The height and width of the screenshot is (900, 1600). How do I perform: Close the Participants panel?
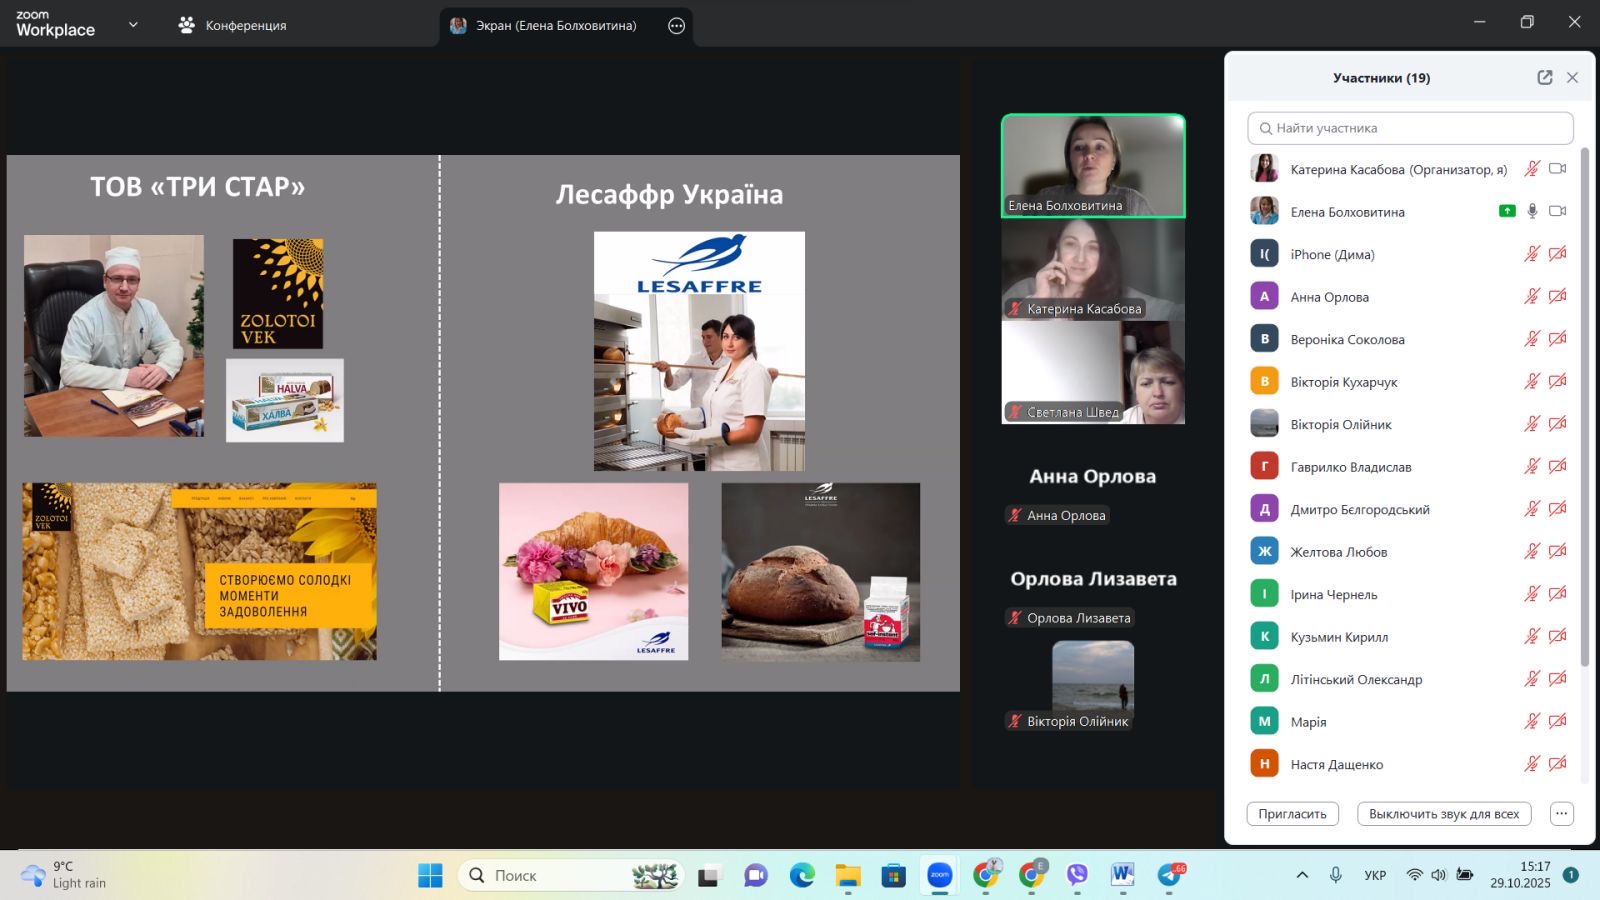pyautogui.click(x=1572, y=78)
